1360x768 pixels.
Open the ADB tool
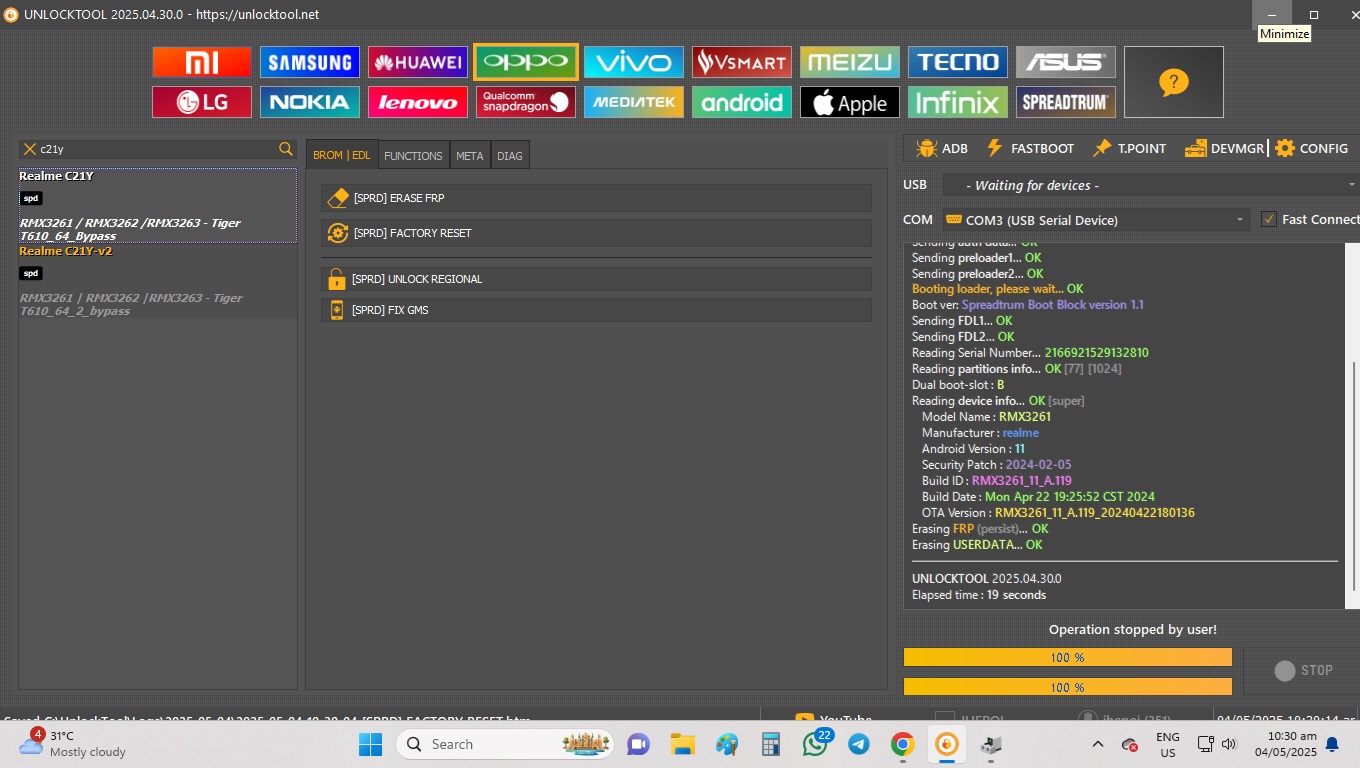(x=941, y=148)
